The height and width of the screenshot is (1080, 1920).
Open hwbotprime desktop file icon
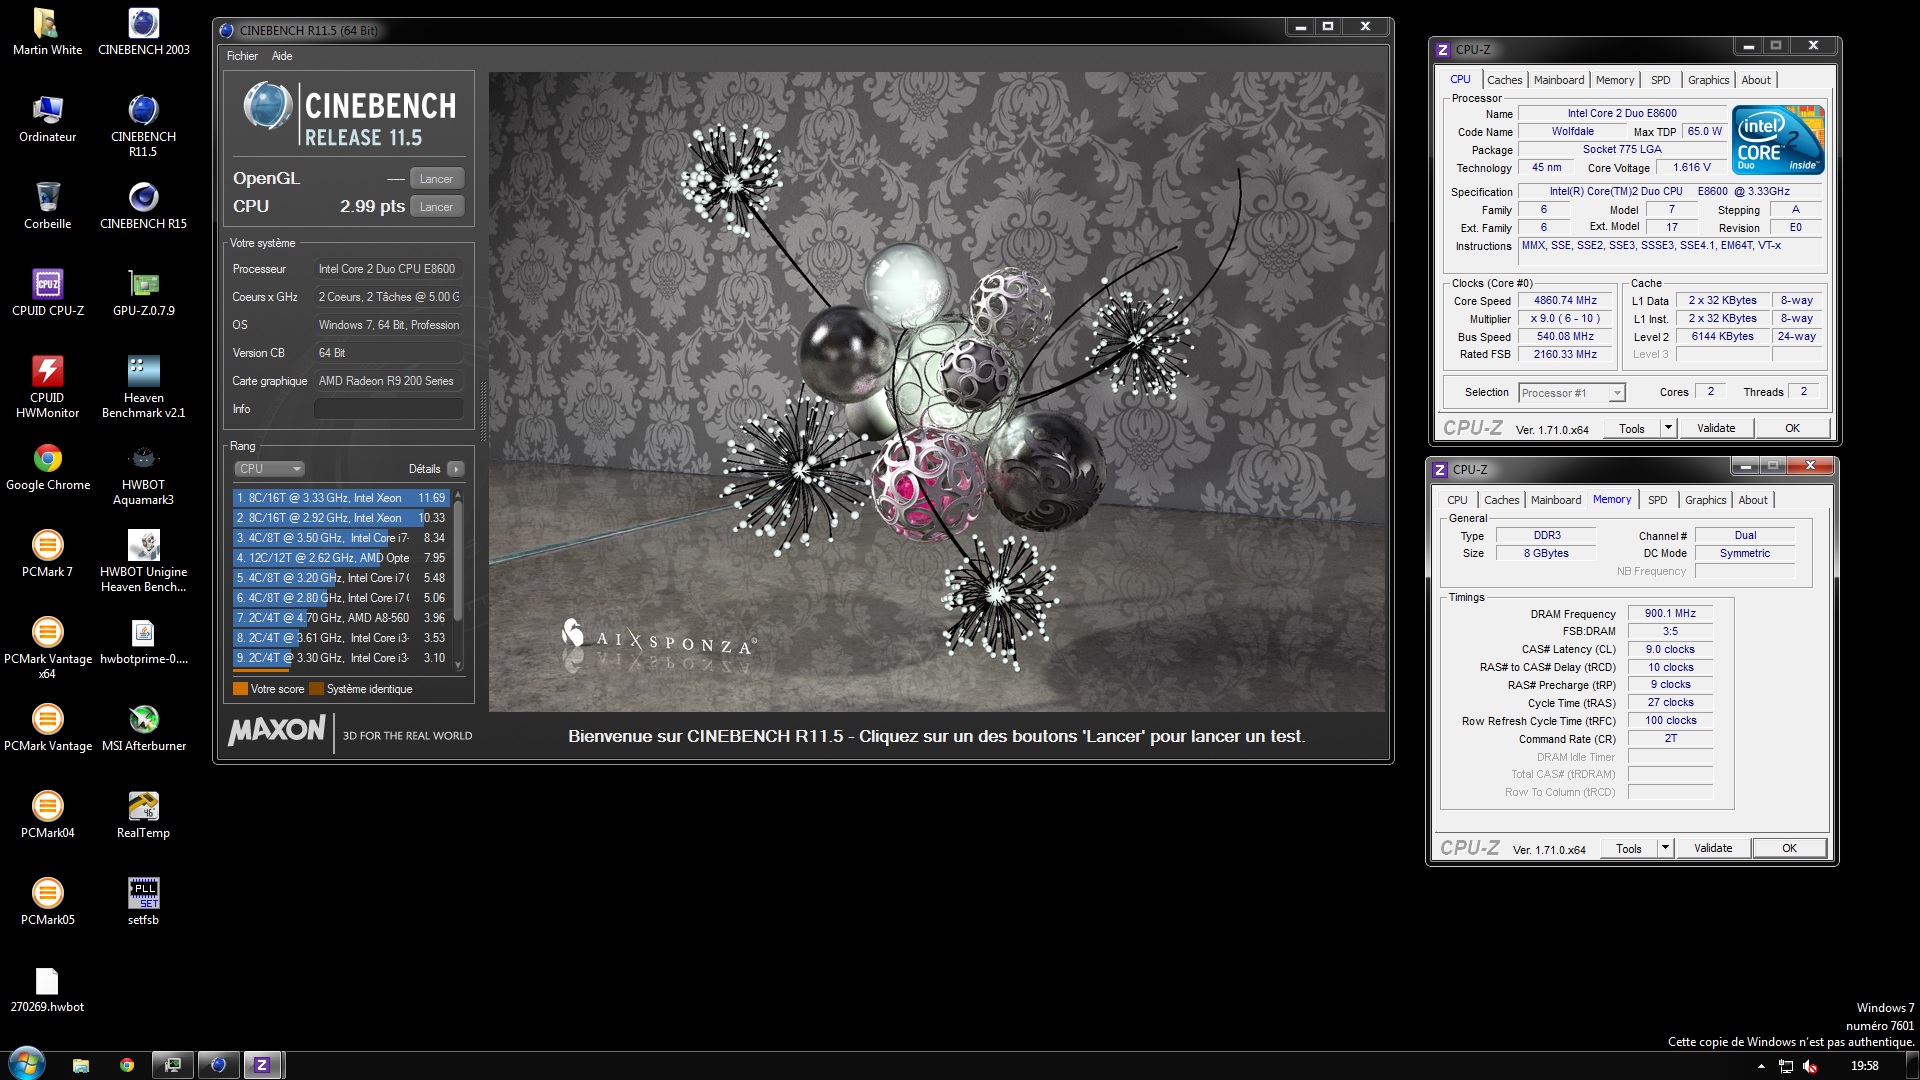143,641
